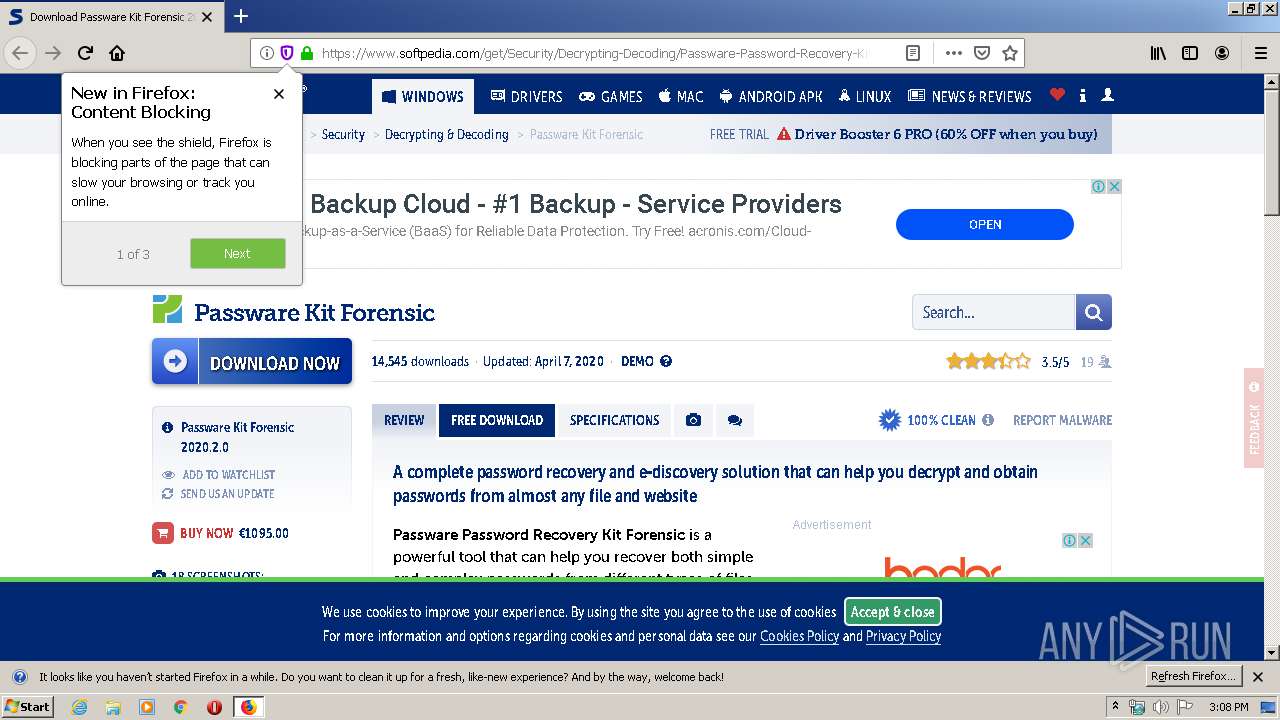Open News & Reviews section

[969, 97]
